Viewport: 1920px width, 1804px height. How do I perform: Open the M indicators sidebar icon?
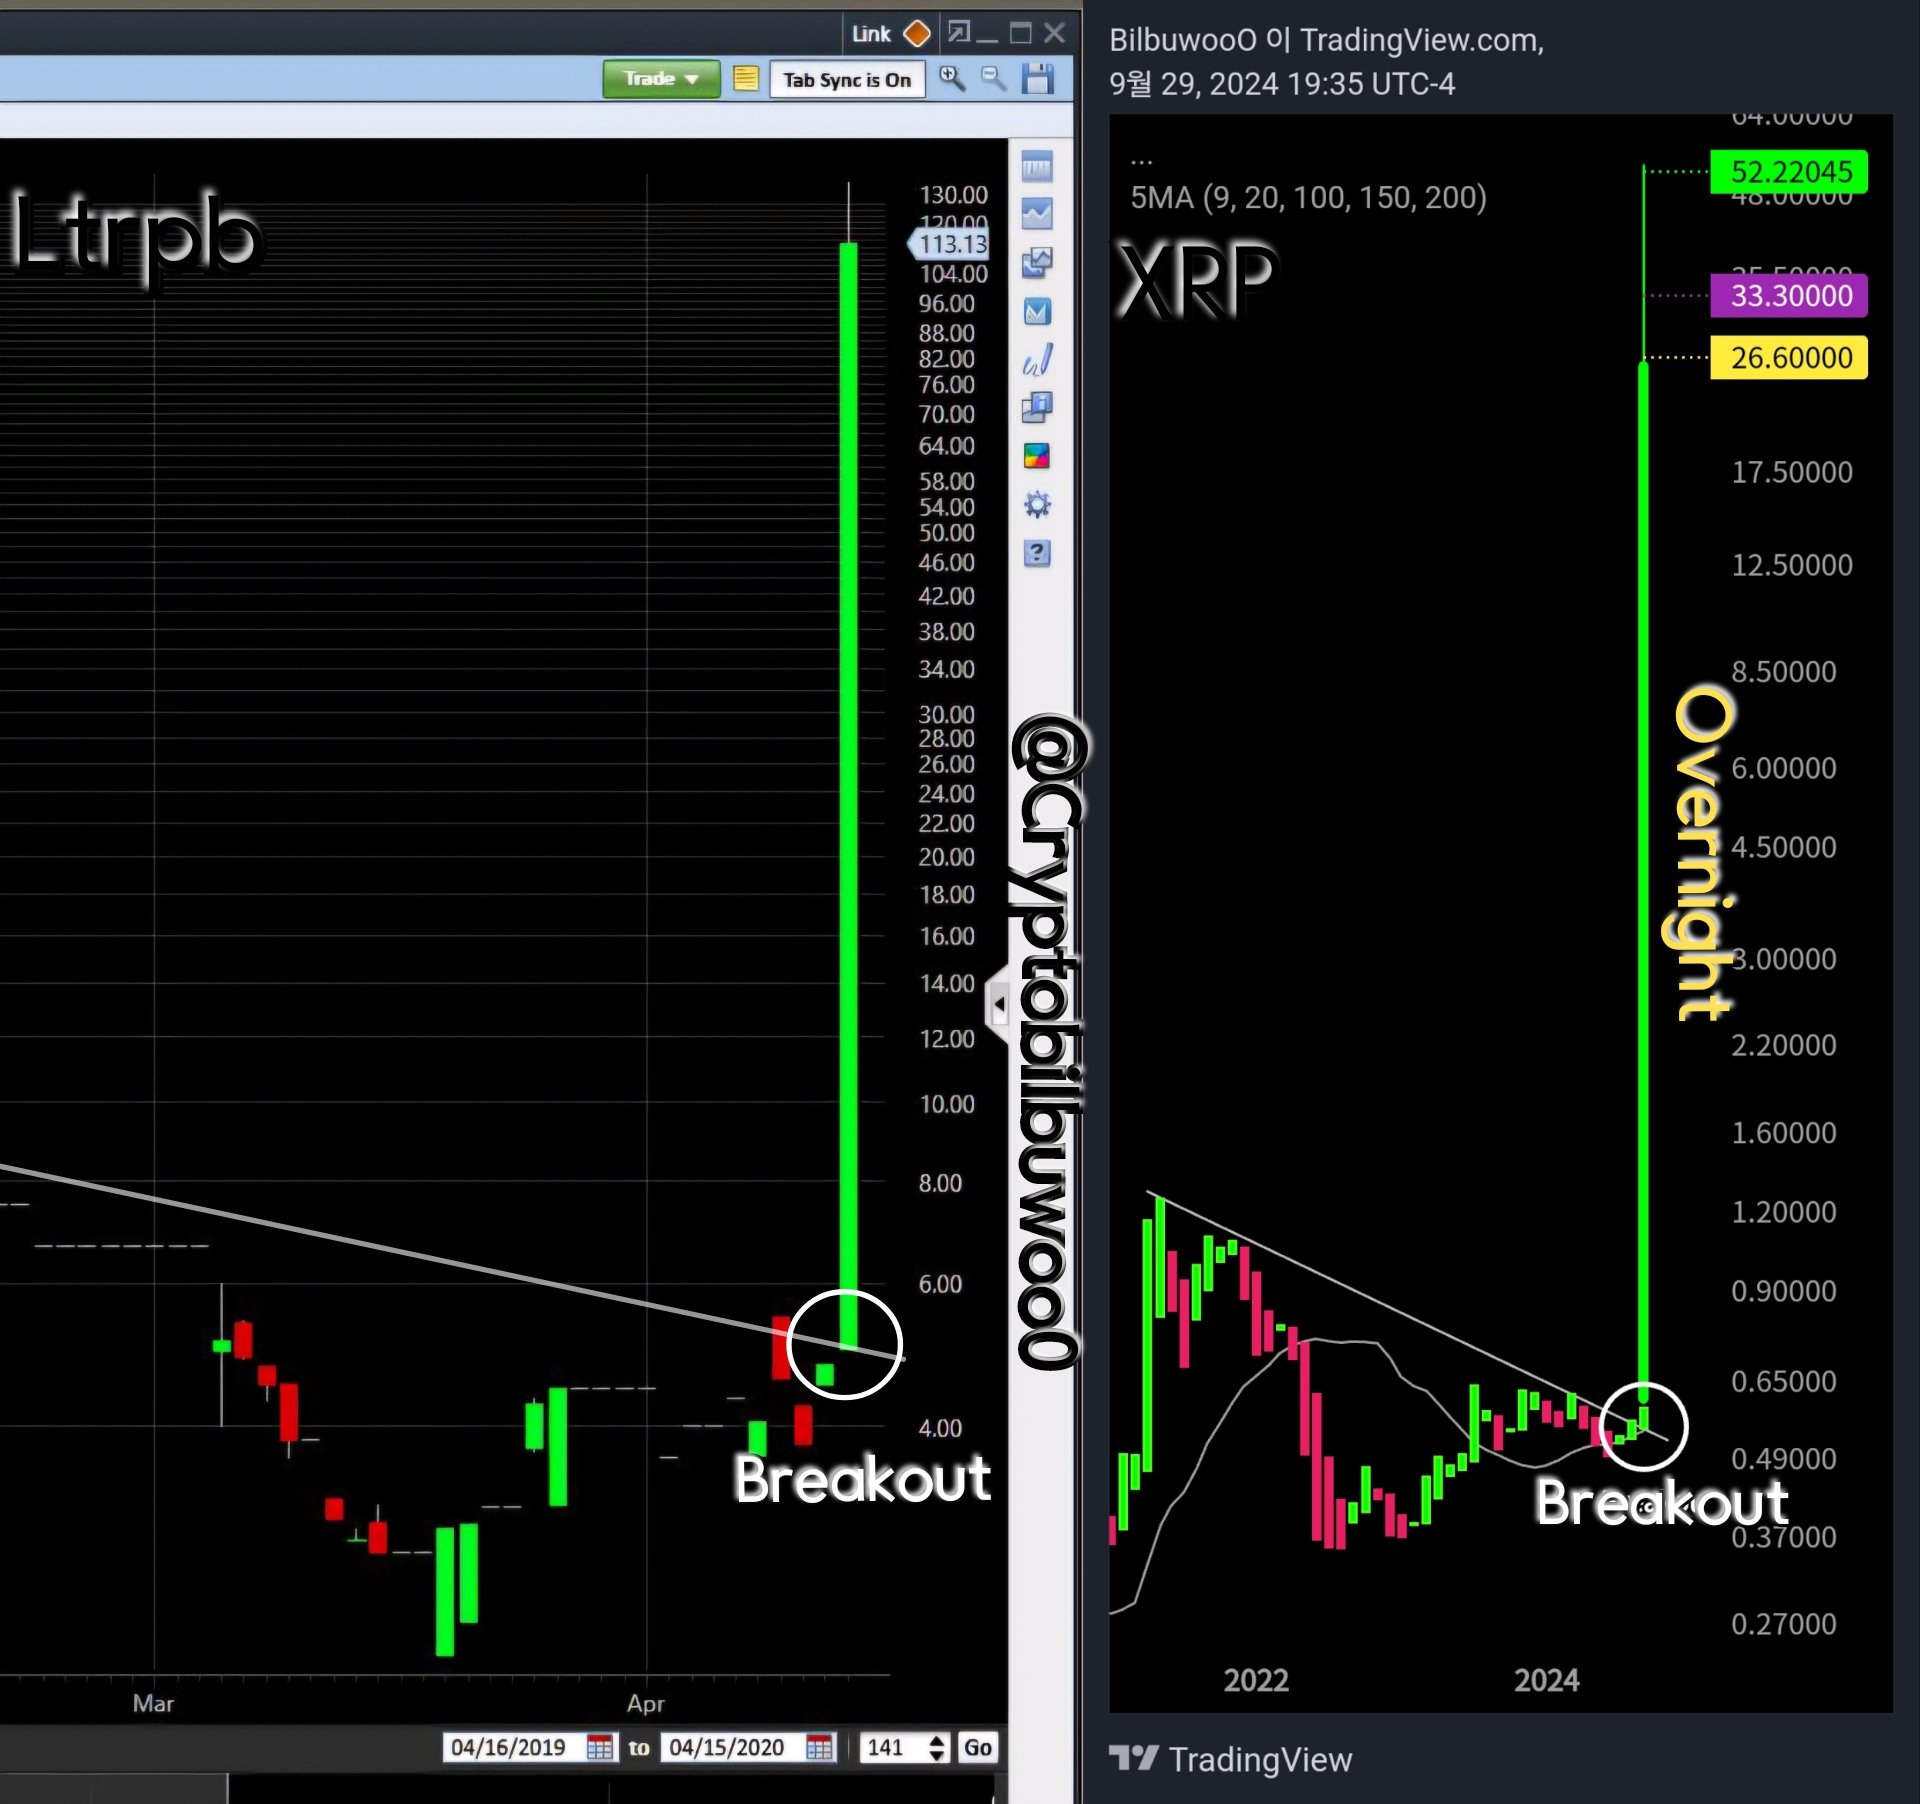pos(1037,312)
